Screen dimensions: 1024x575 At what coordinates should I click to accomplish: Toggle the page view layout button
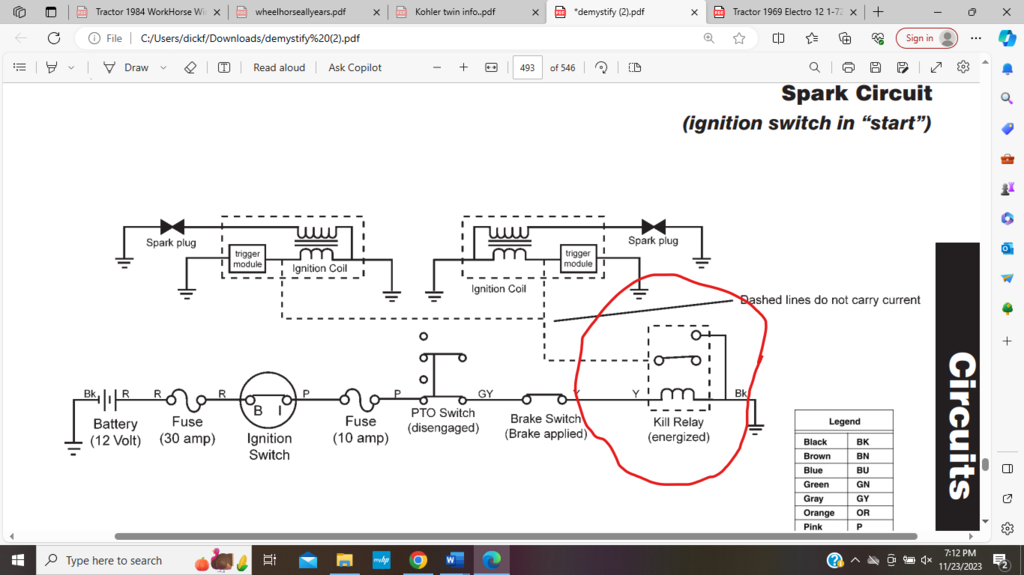tap(635, 68)
